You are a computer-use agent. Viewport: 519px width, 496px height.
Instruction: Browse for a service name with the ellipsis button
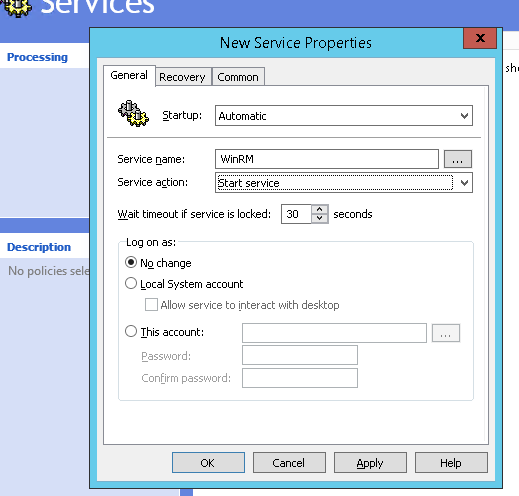[x=458, y=159]
